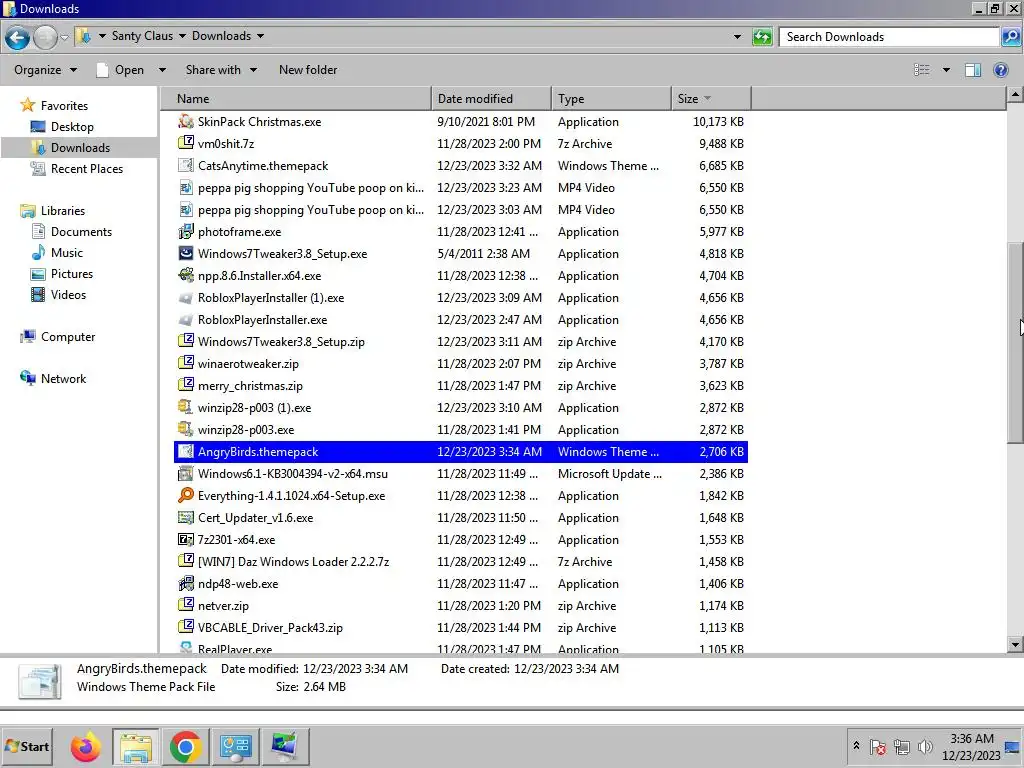Show hidden tray icons arrow
The height and width of the screenshot is (768, 1024).
(856, 746)
